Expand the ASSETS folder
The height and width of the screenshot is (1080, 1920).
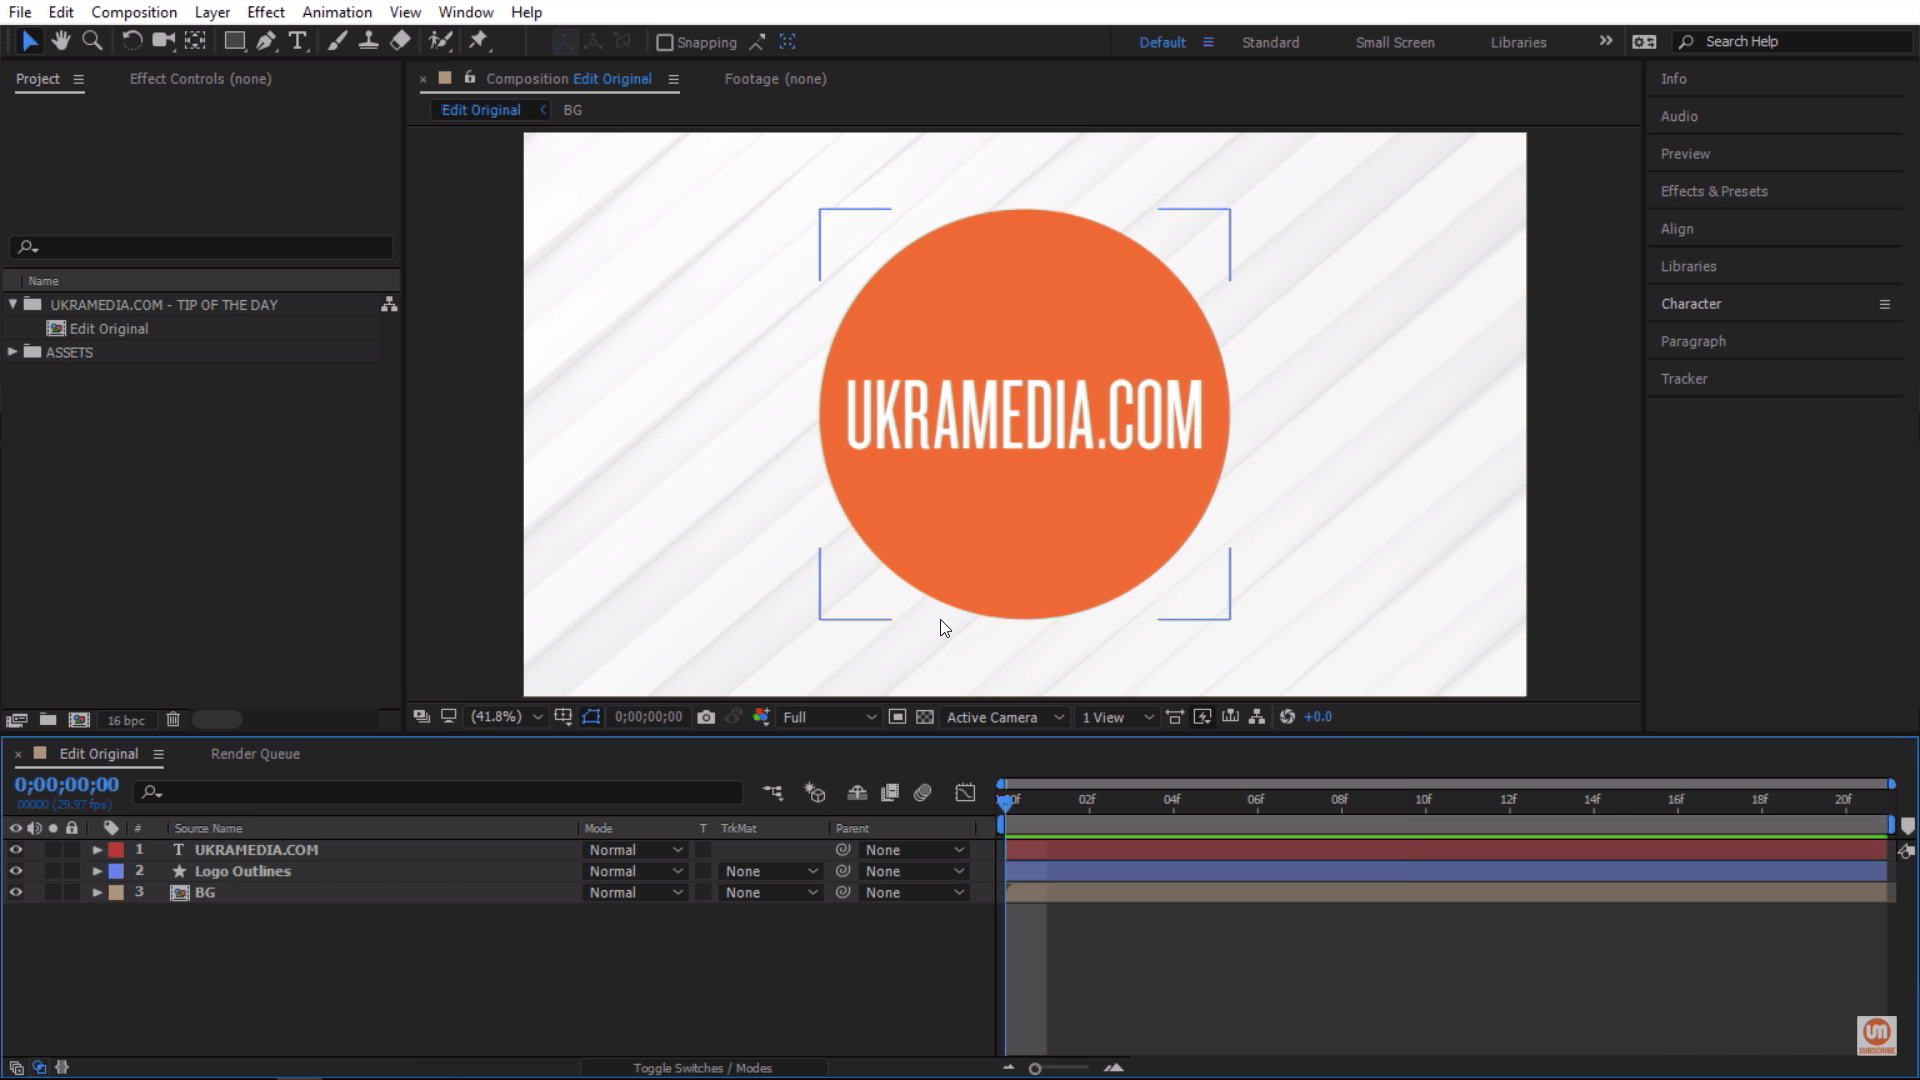(13, 352)
